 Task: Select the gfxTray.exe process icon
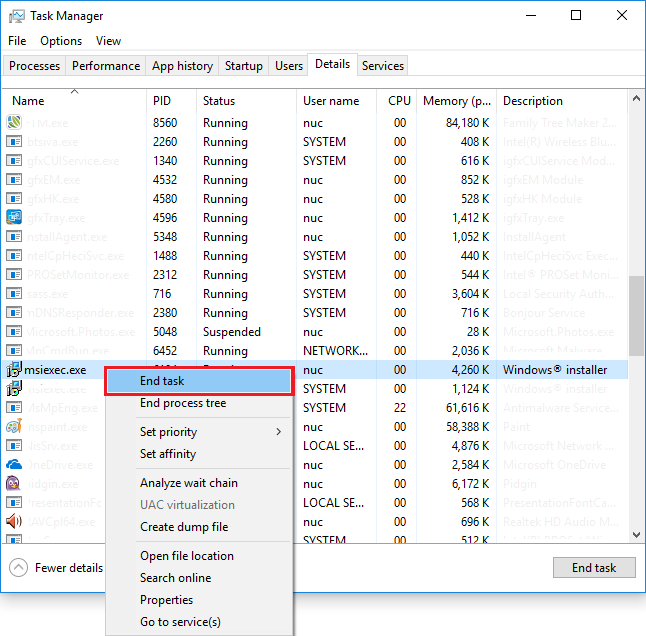tap(14, 217)
